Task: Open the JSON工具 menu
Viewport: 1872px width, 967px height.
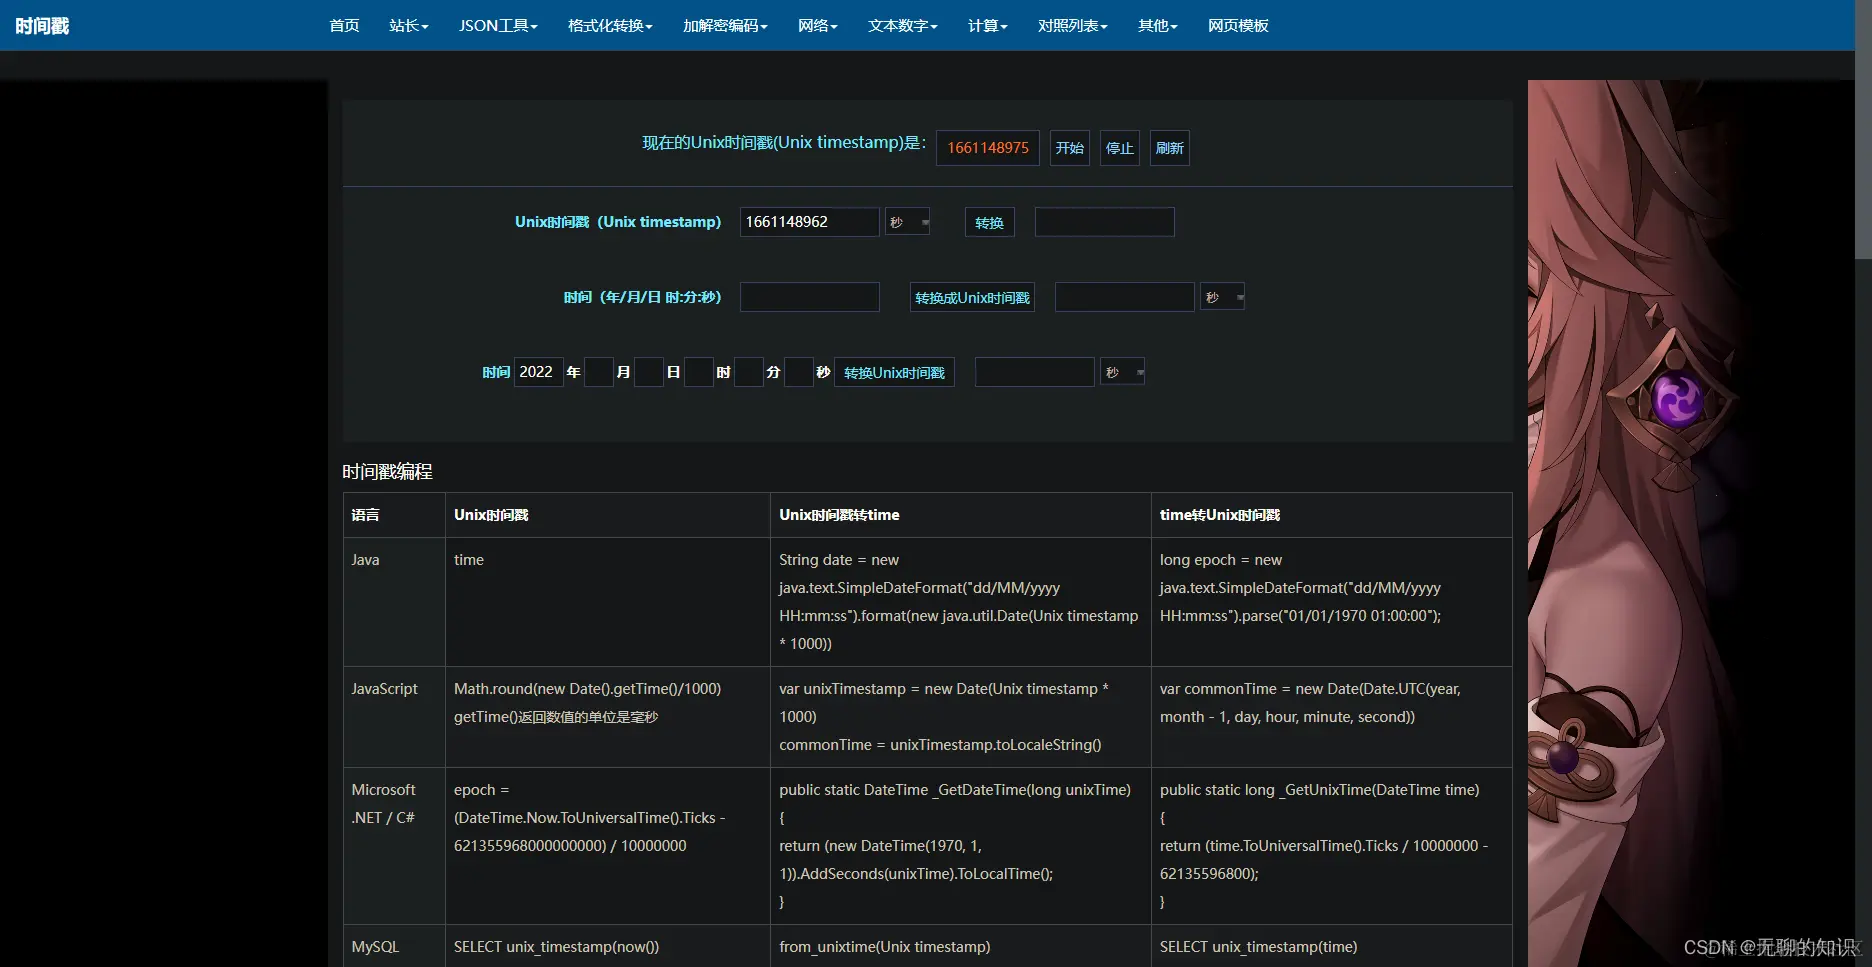Action: (x=498, y=26)
